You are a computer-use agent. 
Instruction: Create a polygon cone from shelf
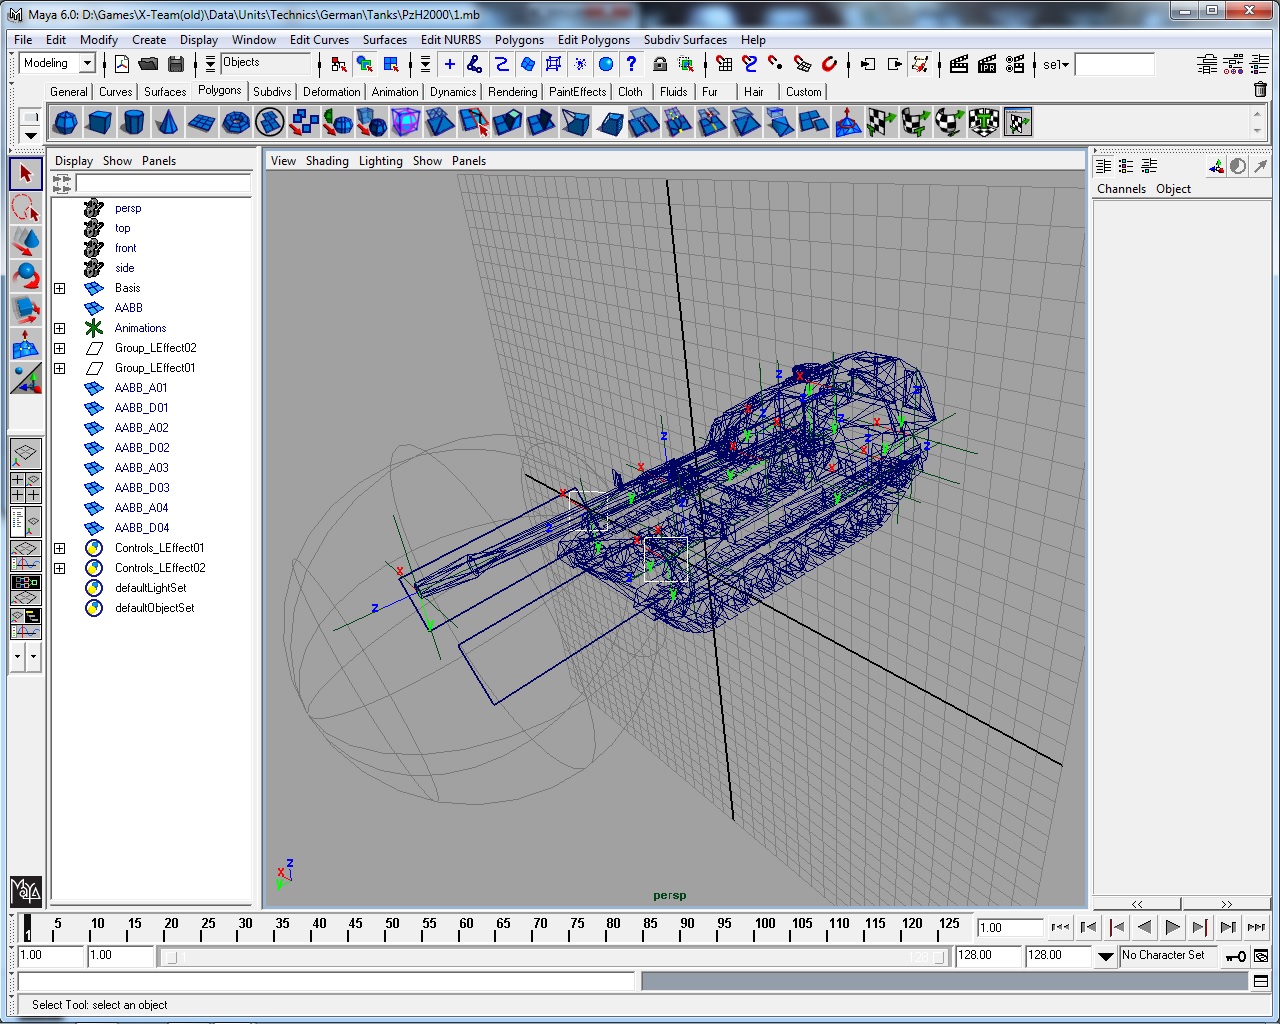click(167, 123)
